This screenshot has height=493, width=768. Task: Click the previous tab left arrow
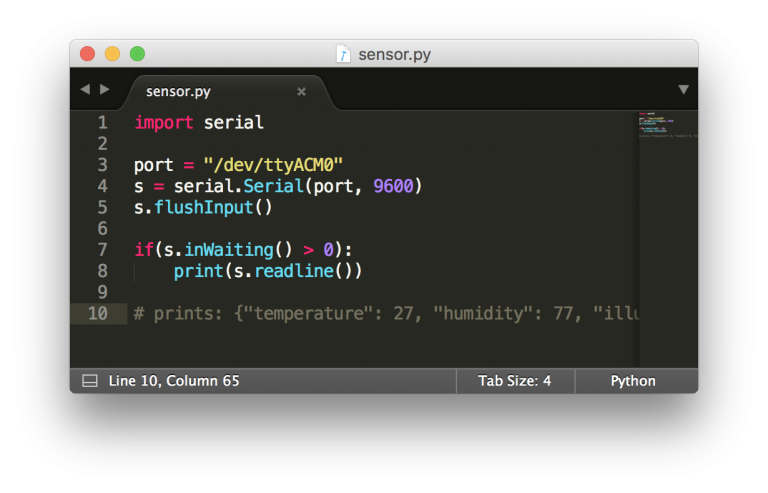(85, 90)
